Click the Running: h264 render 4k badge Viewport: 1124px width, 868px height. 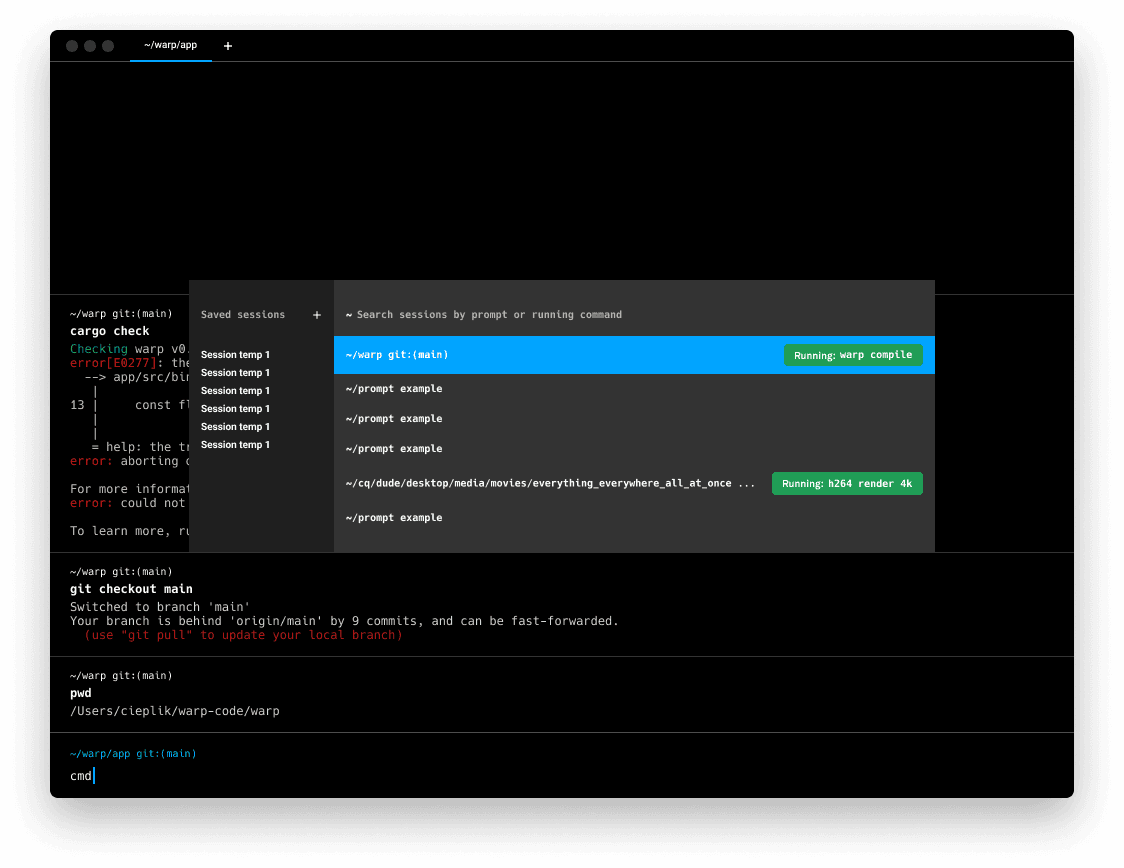[847, 484]
